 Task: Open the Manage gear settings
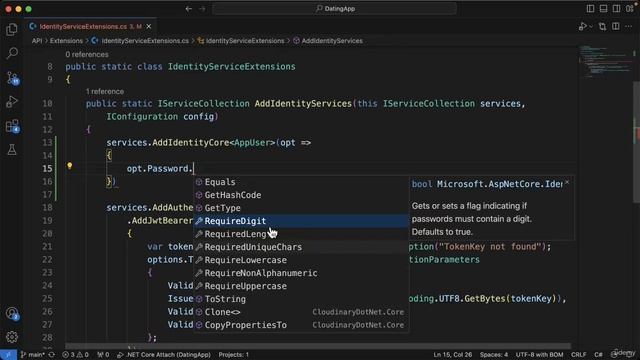(12, 337)
